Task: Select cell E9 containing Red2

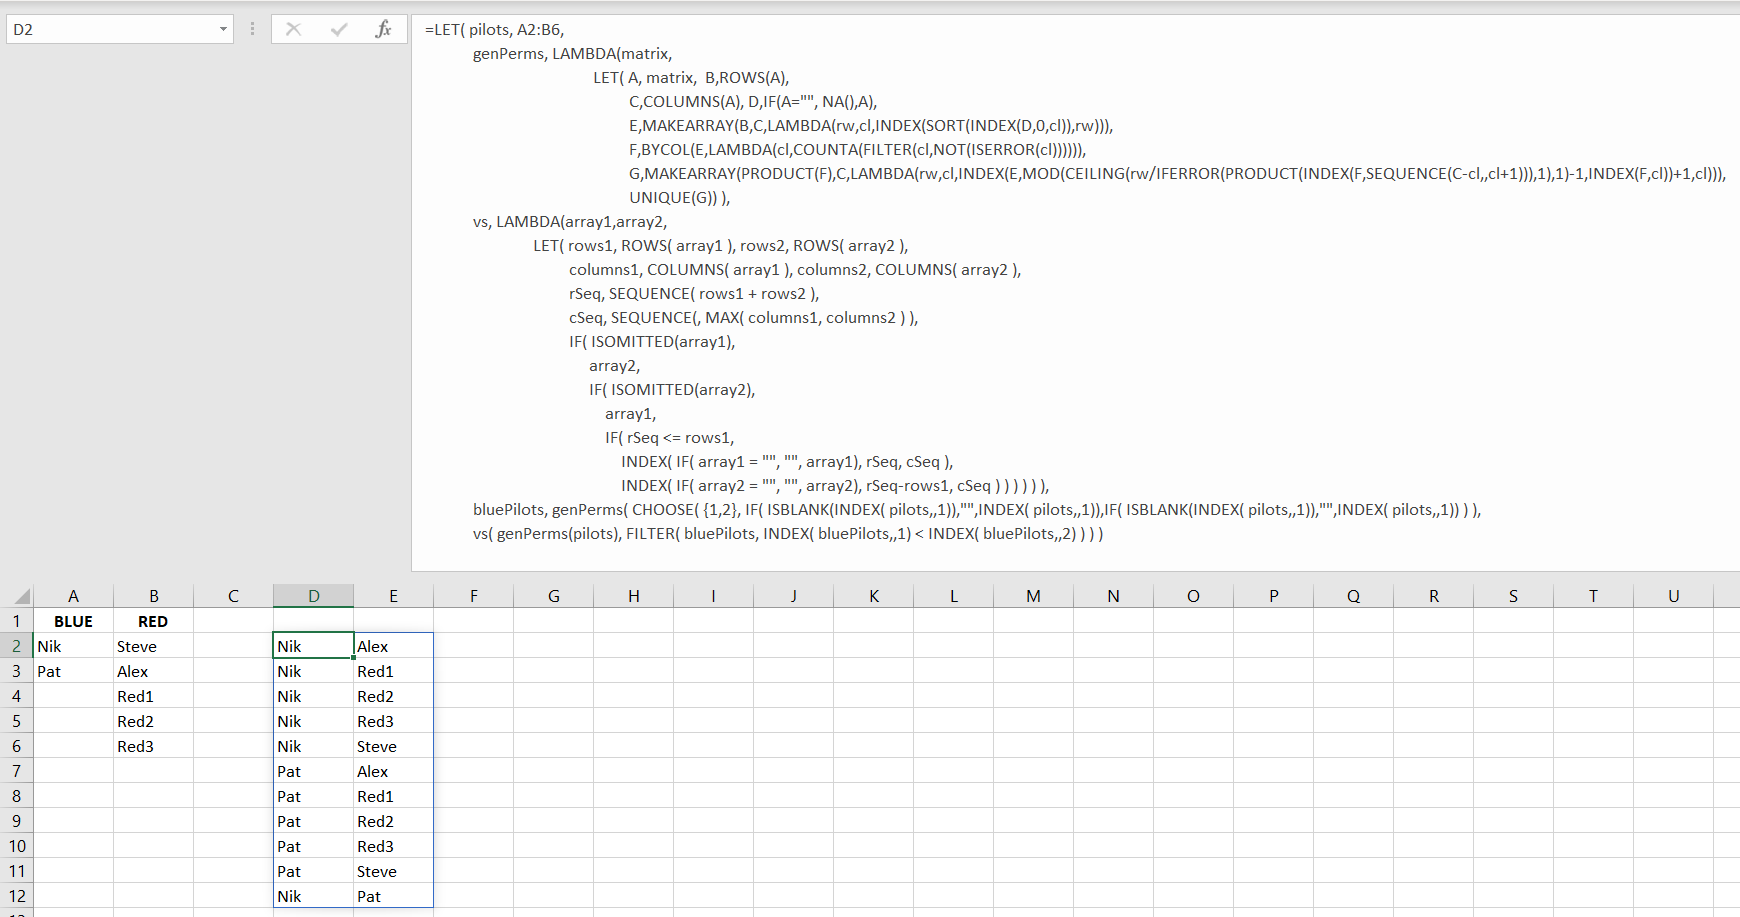Action: coord(393,821)
